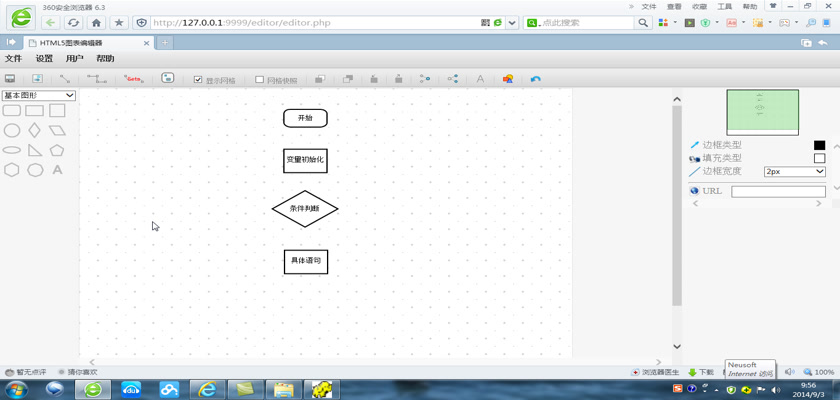Click the move forward layer icon
The height and width of the screenshot is (400, 840).
point(374,79)
